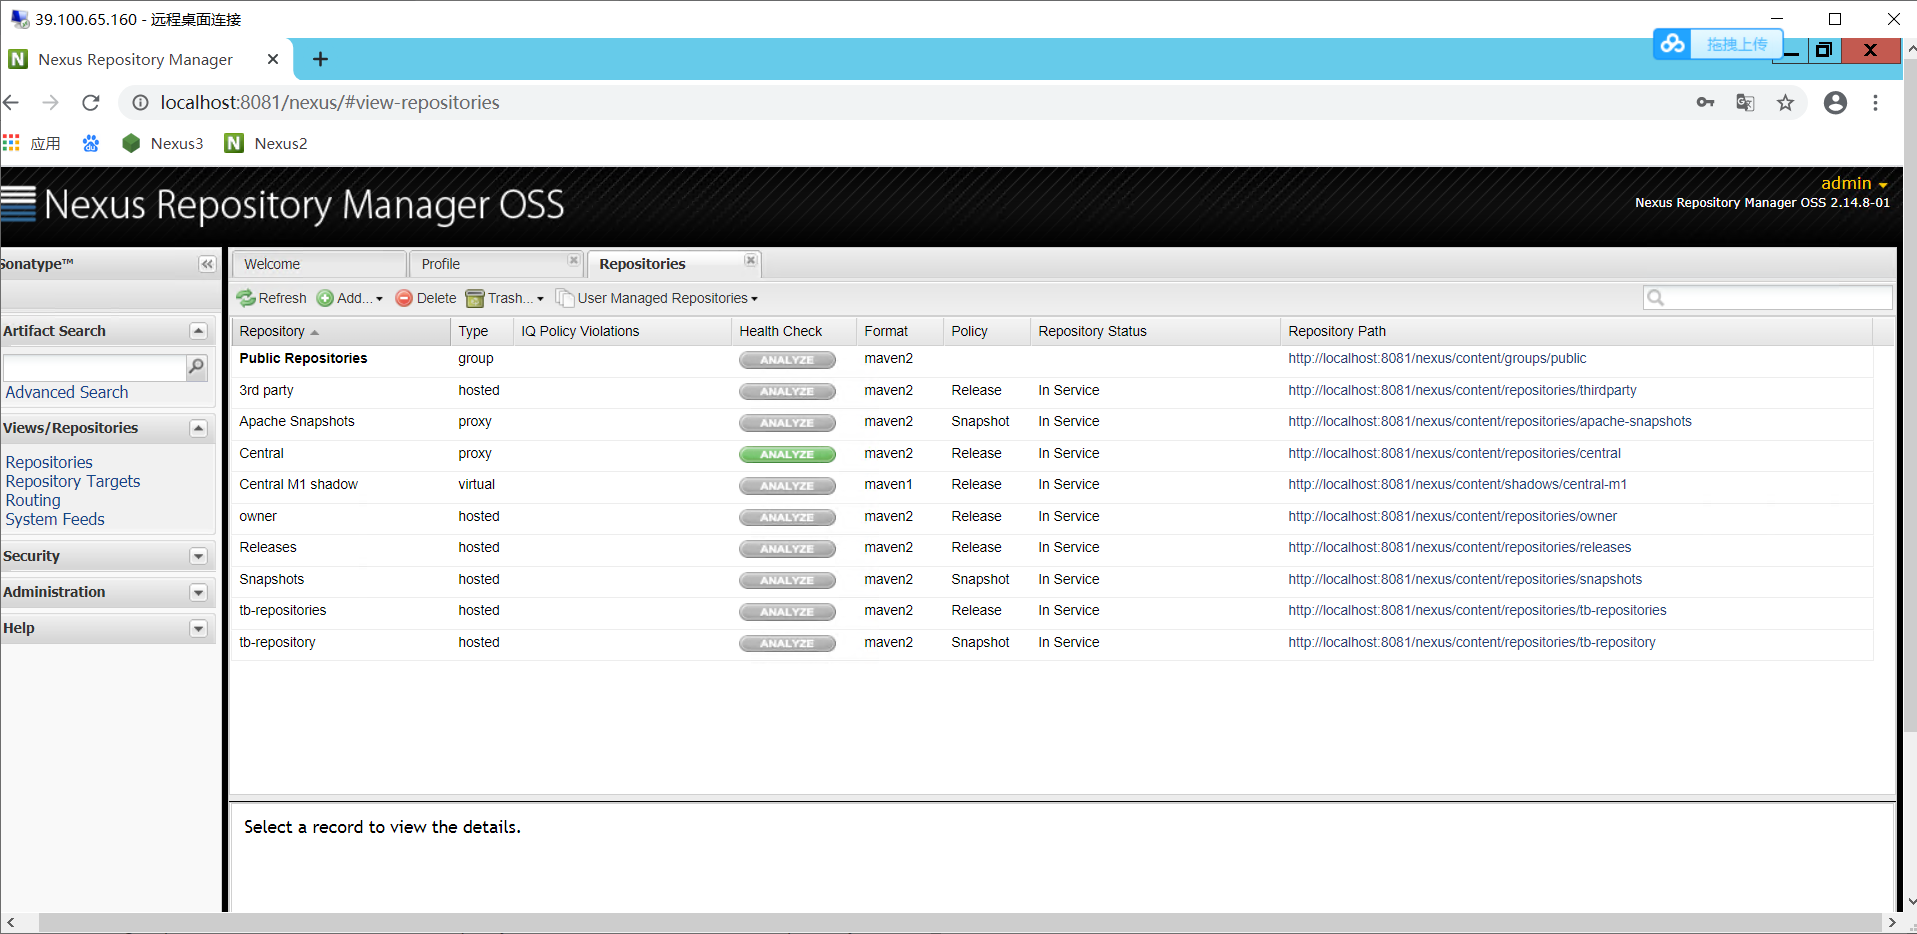
Task: Open System Feeds link
Action: [x=55, y=519]
